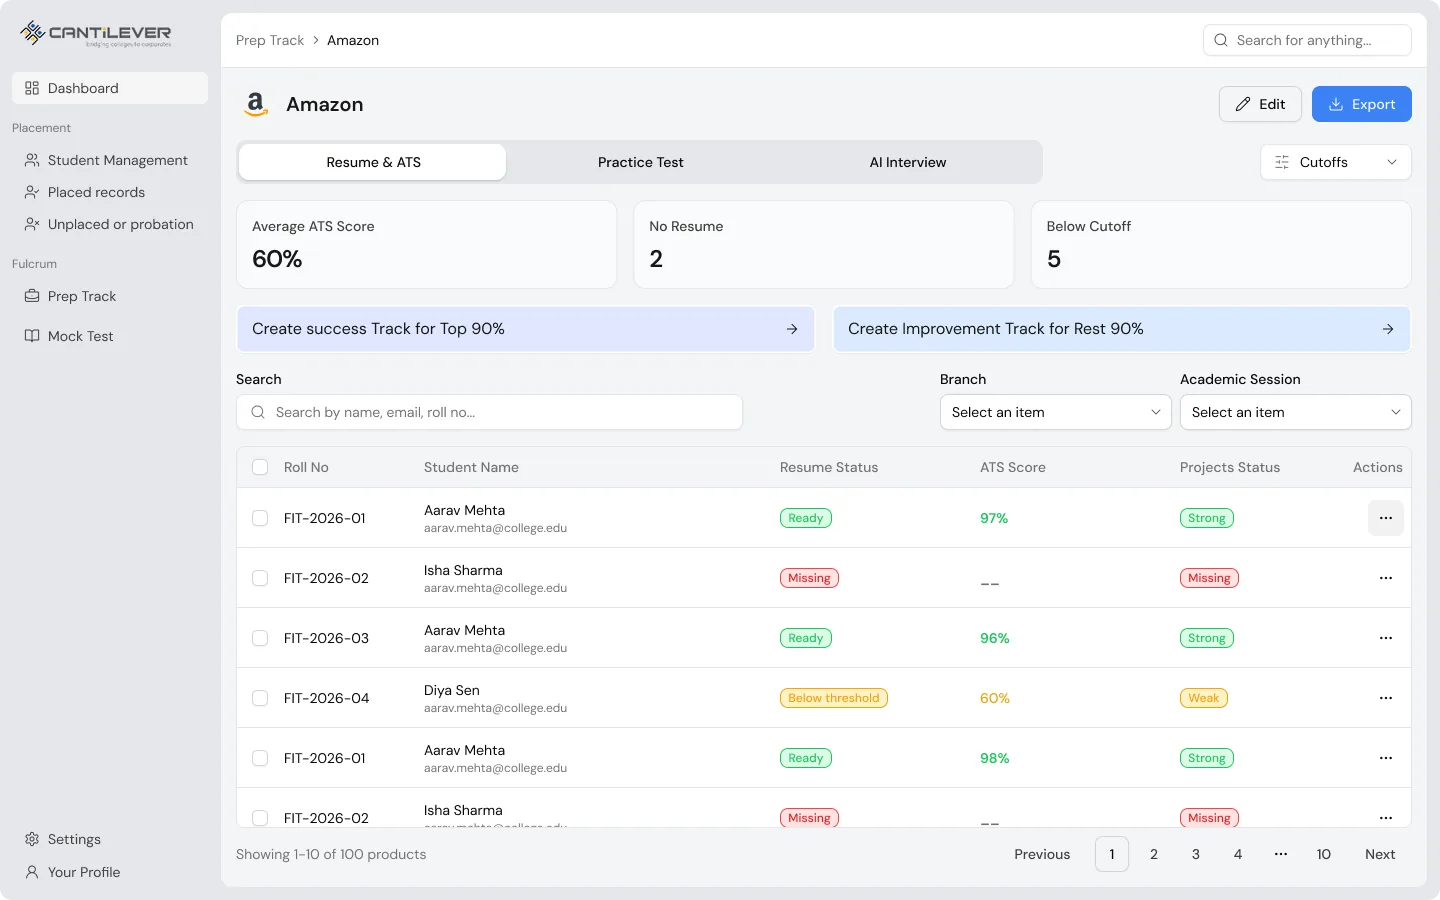Open Dashboard in the sidebar
Screen dimensions: 1440x900
tap(110, 88)
